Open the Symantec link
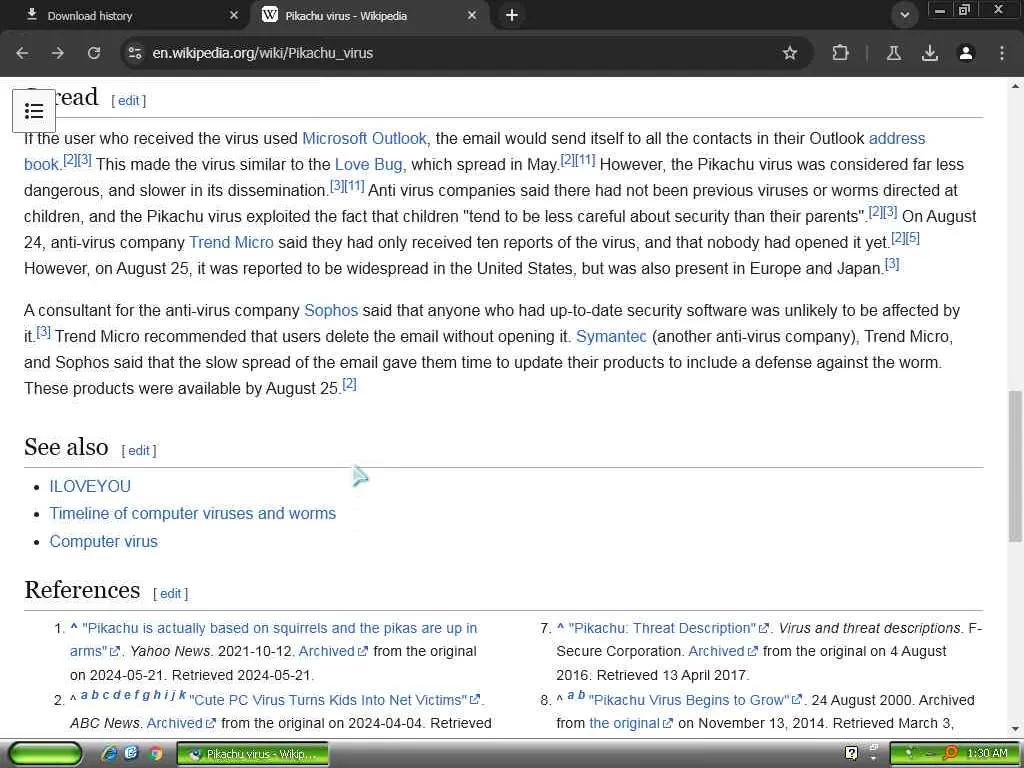Image resolution: width=1024 pixels, height=768 pixels. pyautogui.click(x=611, y=336)
